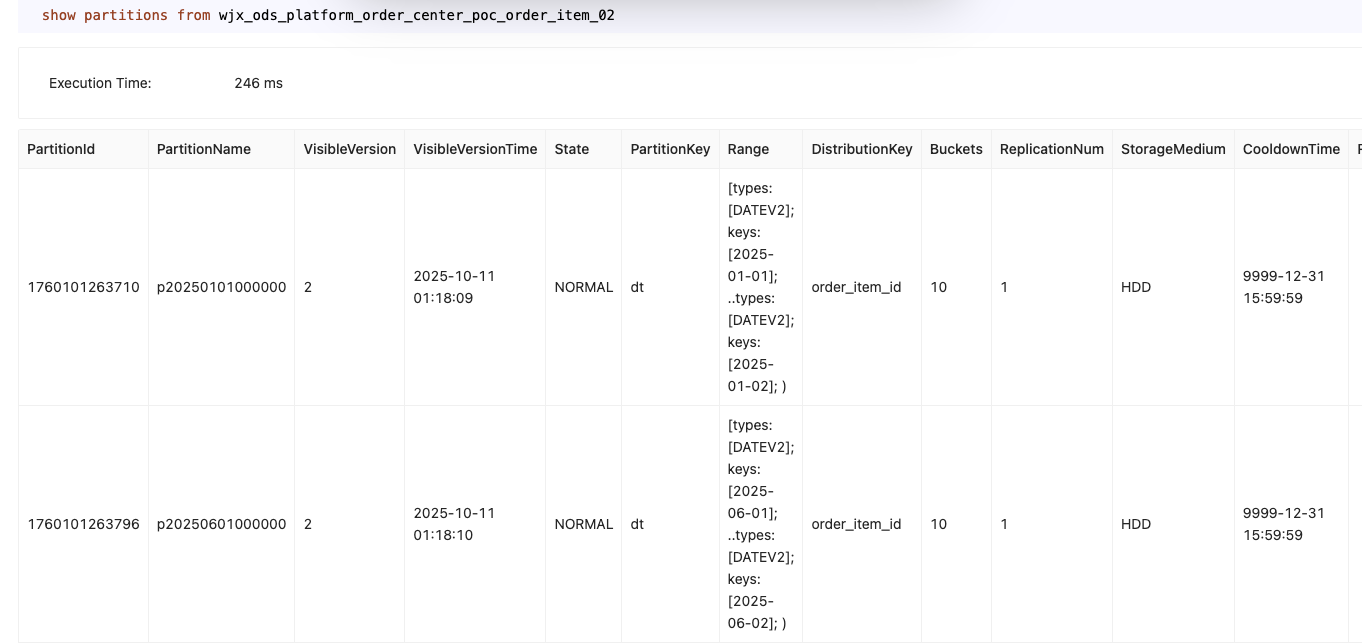
Task: Select partition name p20250101000000 cell
Action: coord(221,287)
